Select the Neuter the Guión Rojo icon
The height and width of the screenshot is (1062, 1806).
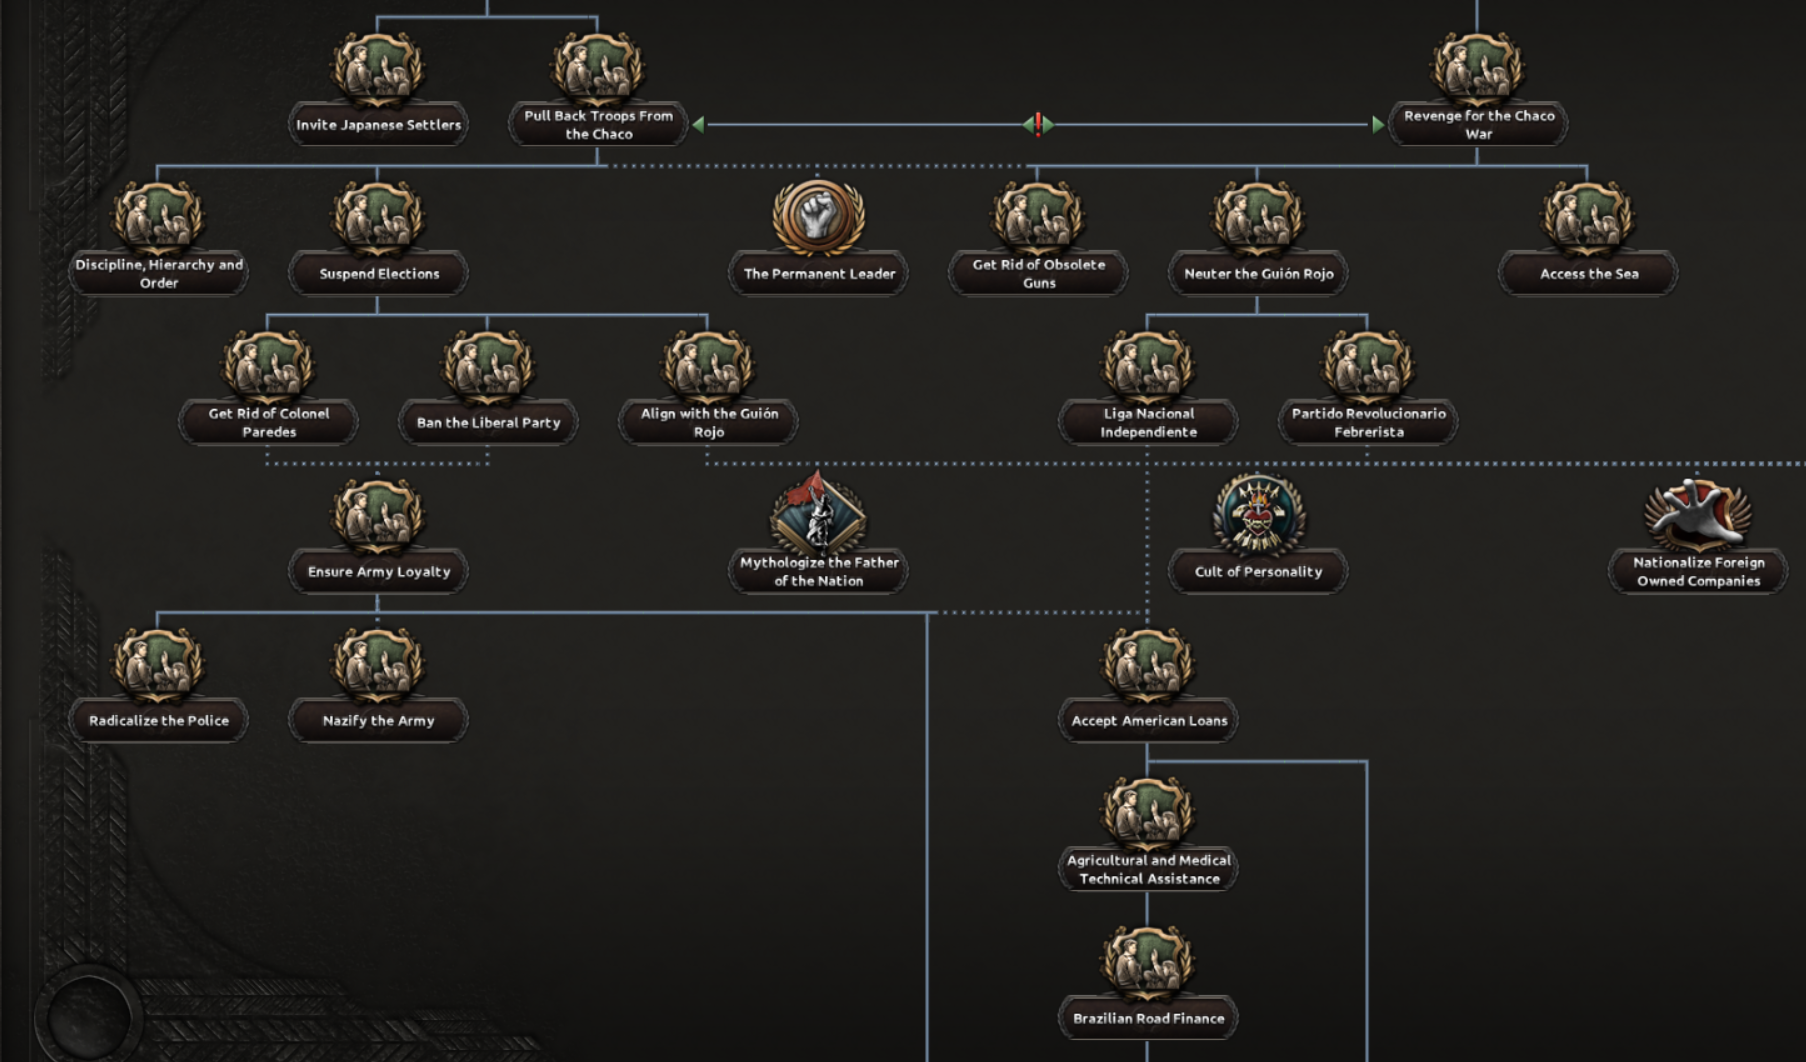pos(1258,216)
